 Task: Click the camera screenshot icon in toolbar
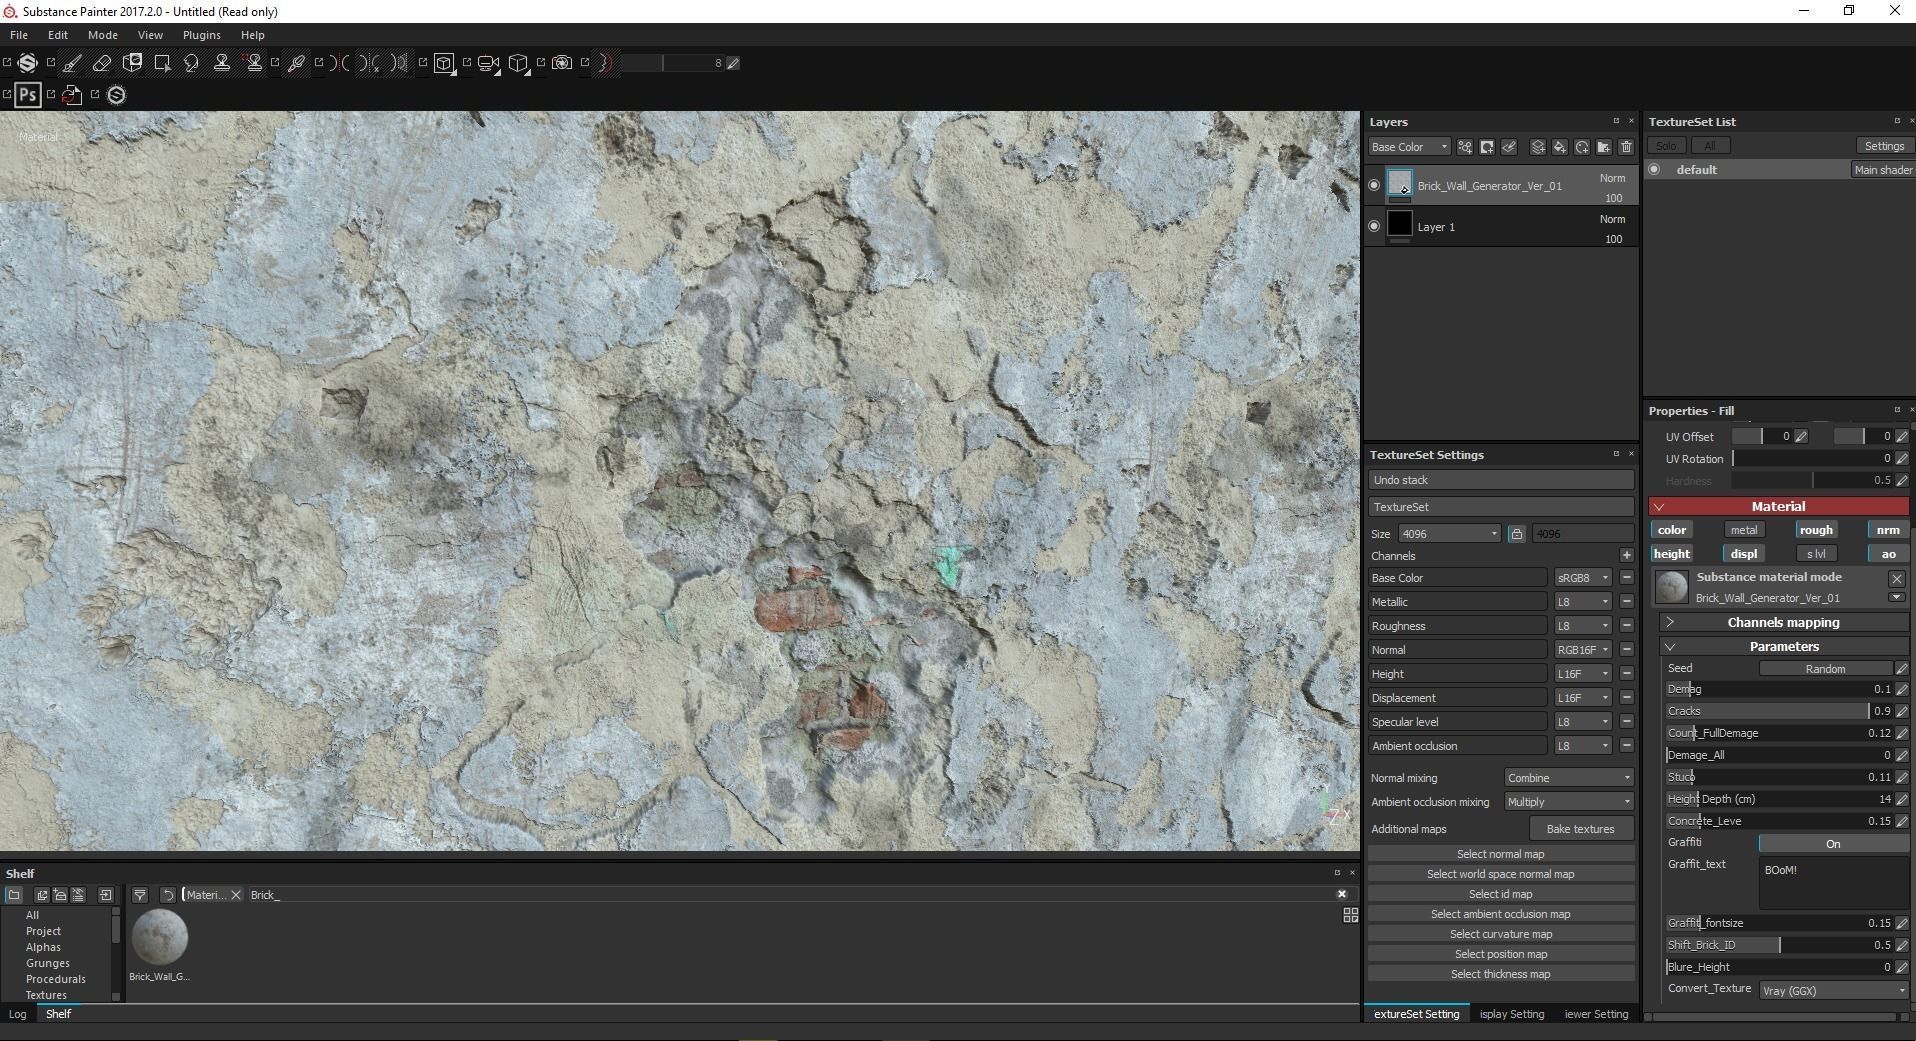(562, 63)
